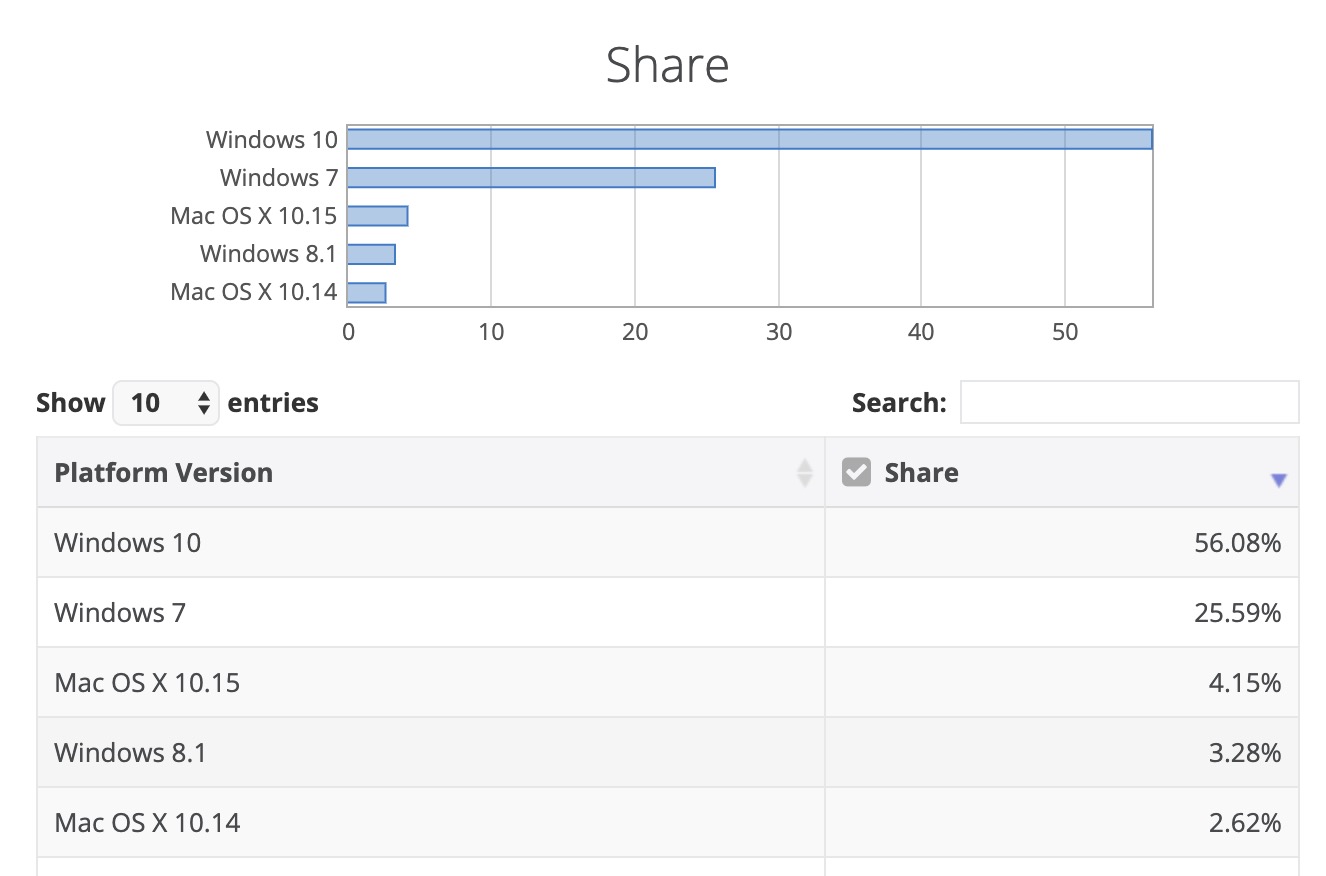Toggle the Share column checkbox
The height and width of the screenshot is (876, 1326).
tap(856, 472)
